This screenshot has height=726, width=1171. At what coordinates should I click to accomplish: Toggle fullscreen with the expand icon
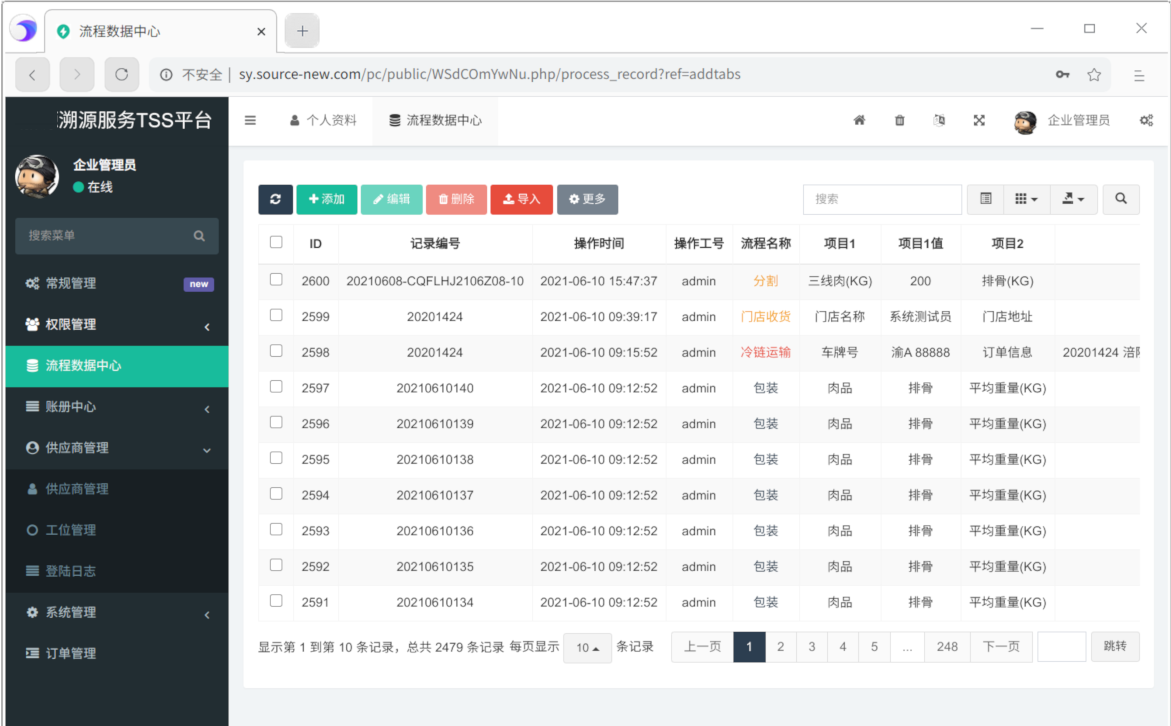tap(979, 120)
